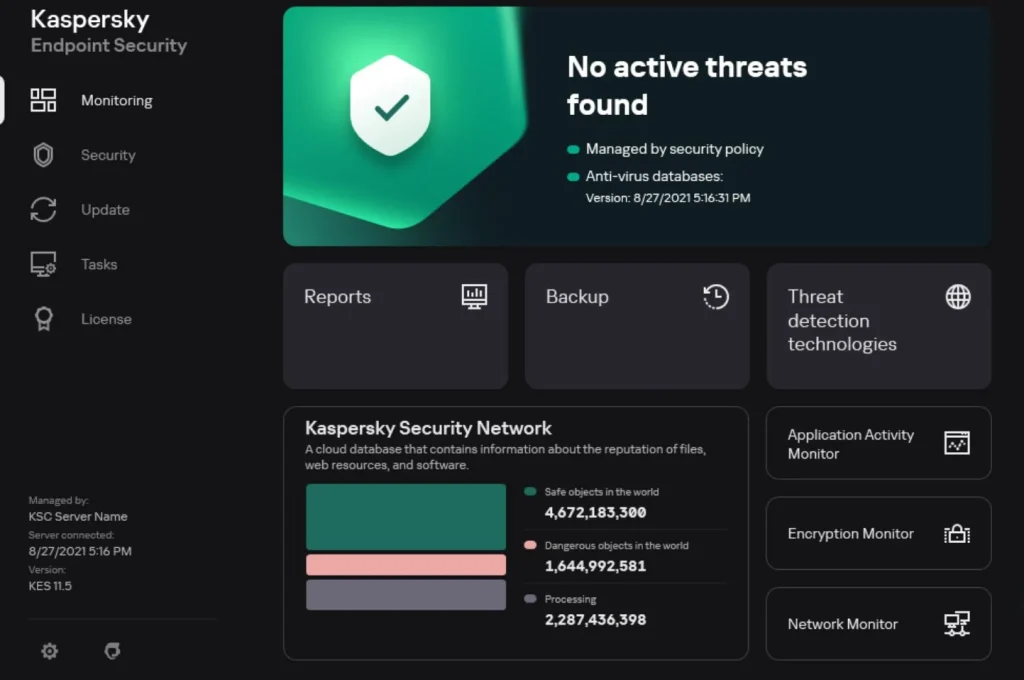Click the Encryption Monitor lock icon
Image resolution: width=1024 pixels, height=680 pixels.
tap(957, 534)
